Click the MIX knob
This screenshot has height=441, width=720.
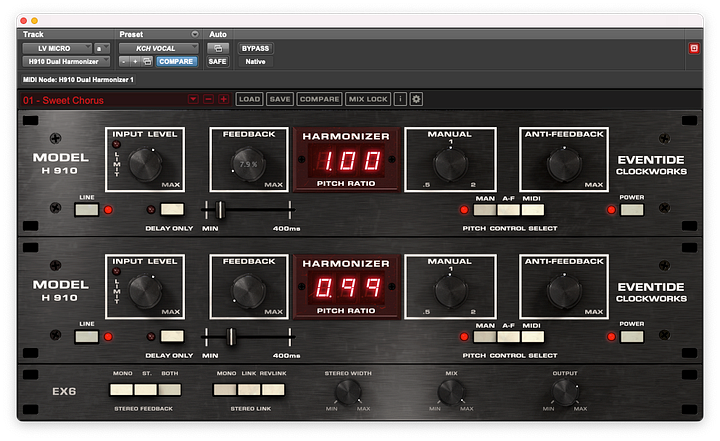click(451, 393)
